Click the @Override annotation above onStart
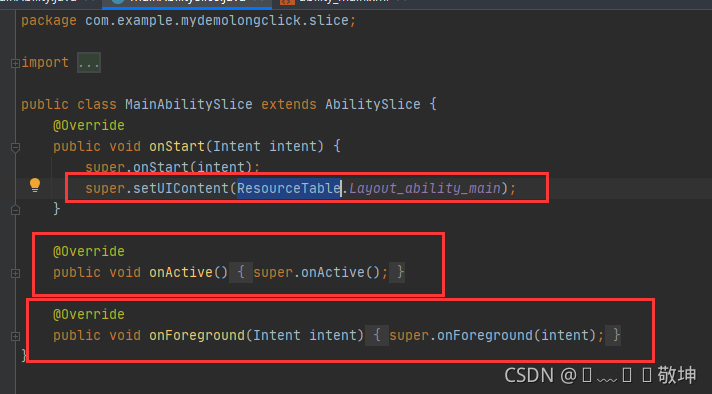The image size is (712, 394). 89,125
